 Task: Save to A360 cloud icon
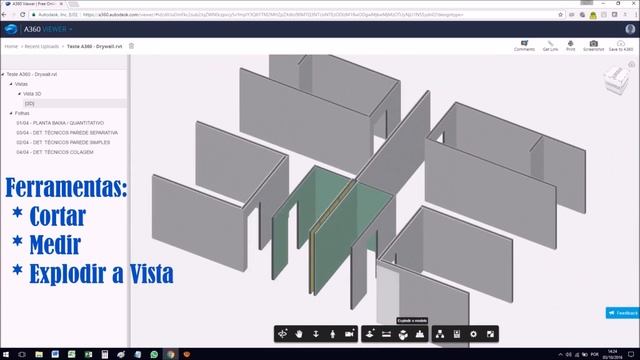[x=621, y=45]
